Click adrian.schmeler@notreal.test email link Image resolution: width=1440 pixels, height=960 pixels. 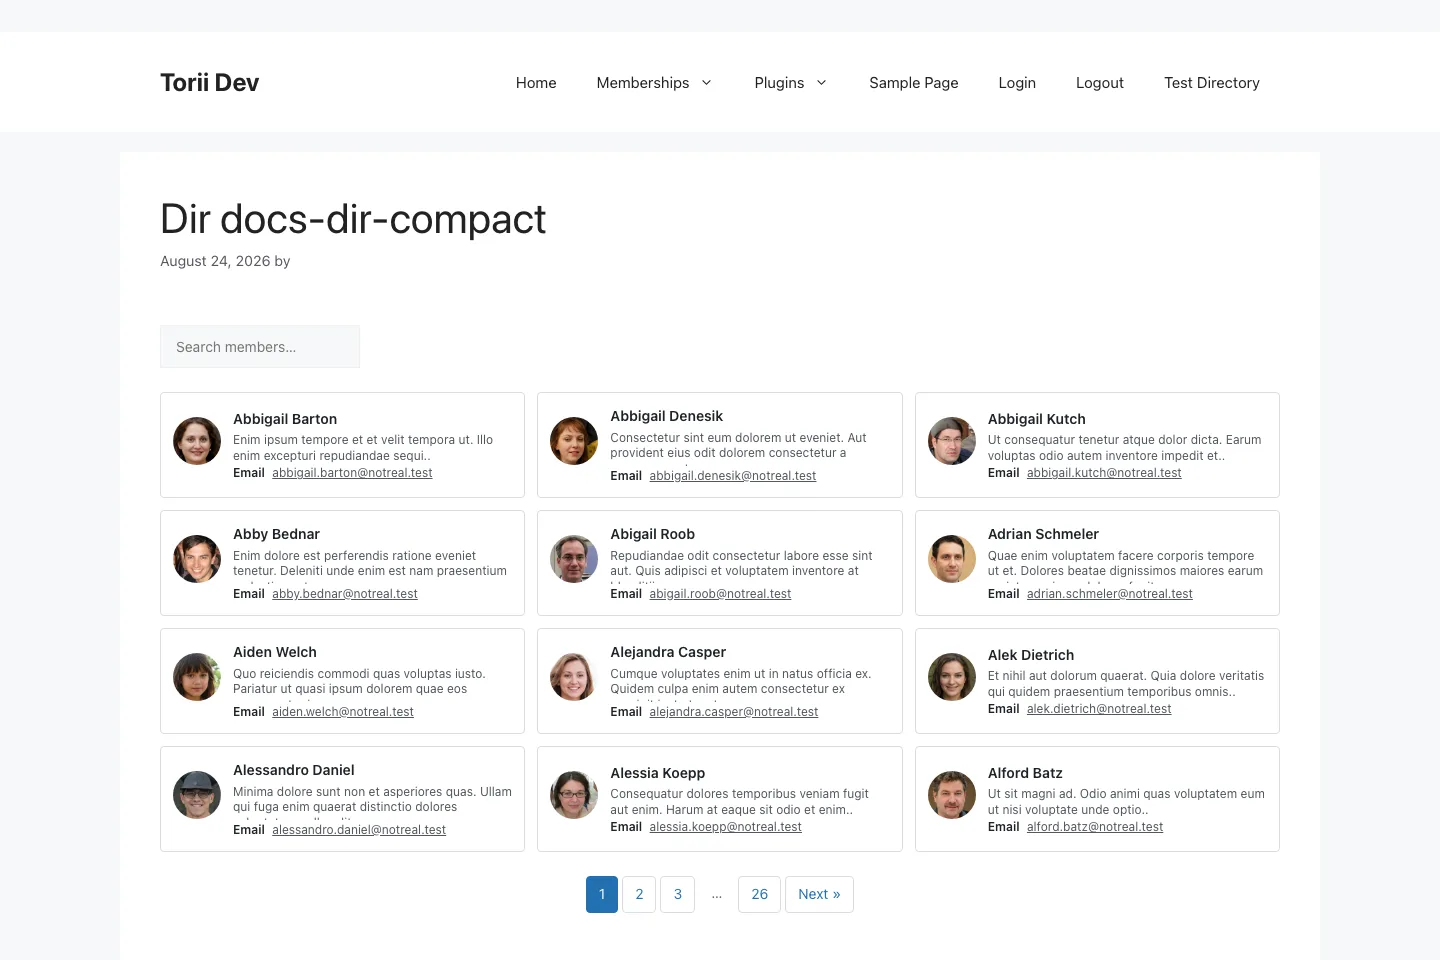point(1110,594)
